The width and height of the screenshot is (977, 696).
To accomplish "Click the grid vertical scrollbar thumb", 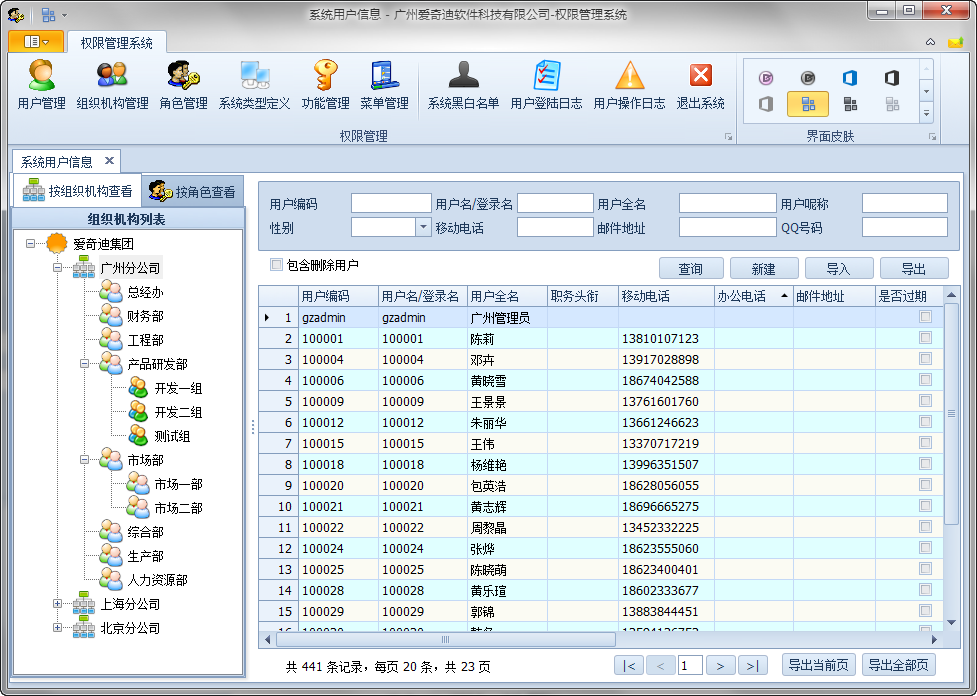I will point(951,414).
